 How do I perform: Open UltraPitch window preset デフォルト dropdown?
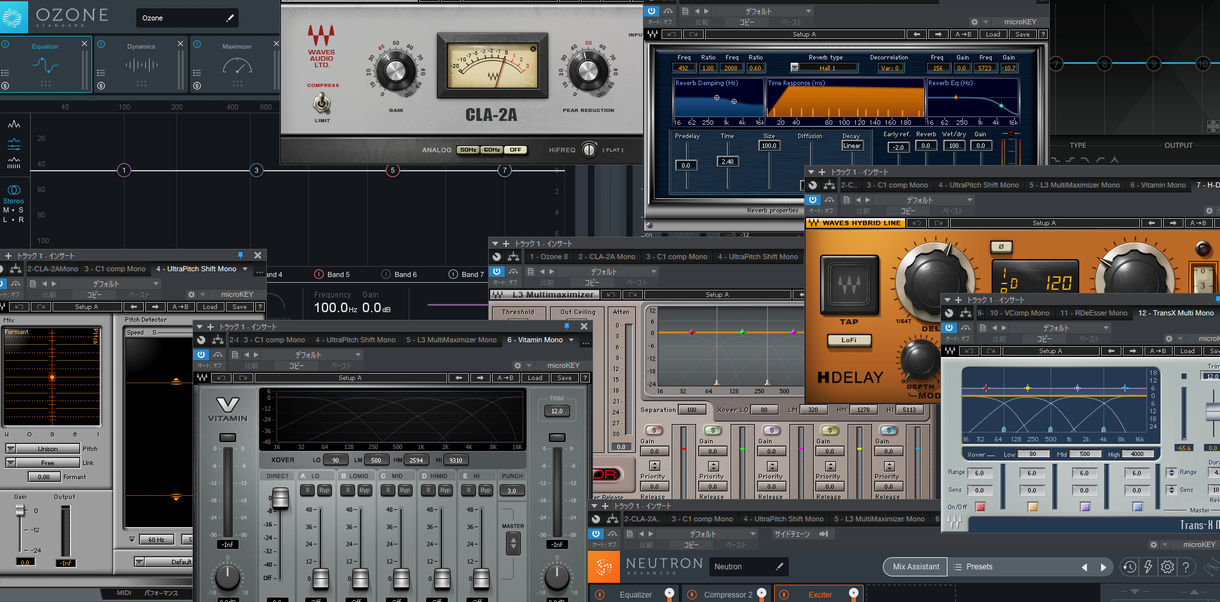pyautogui.click(x=108, y=283)
